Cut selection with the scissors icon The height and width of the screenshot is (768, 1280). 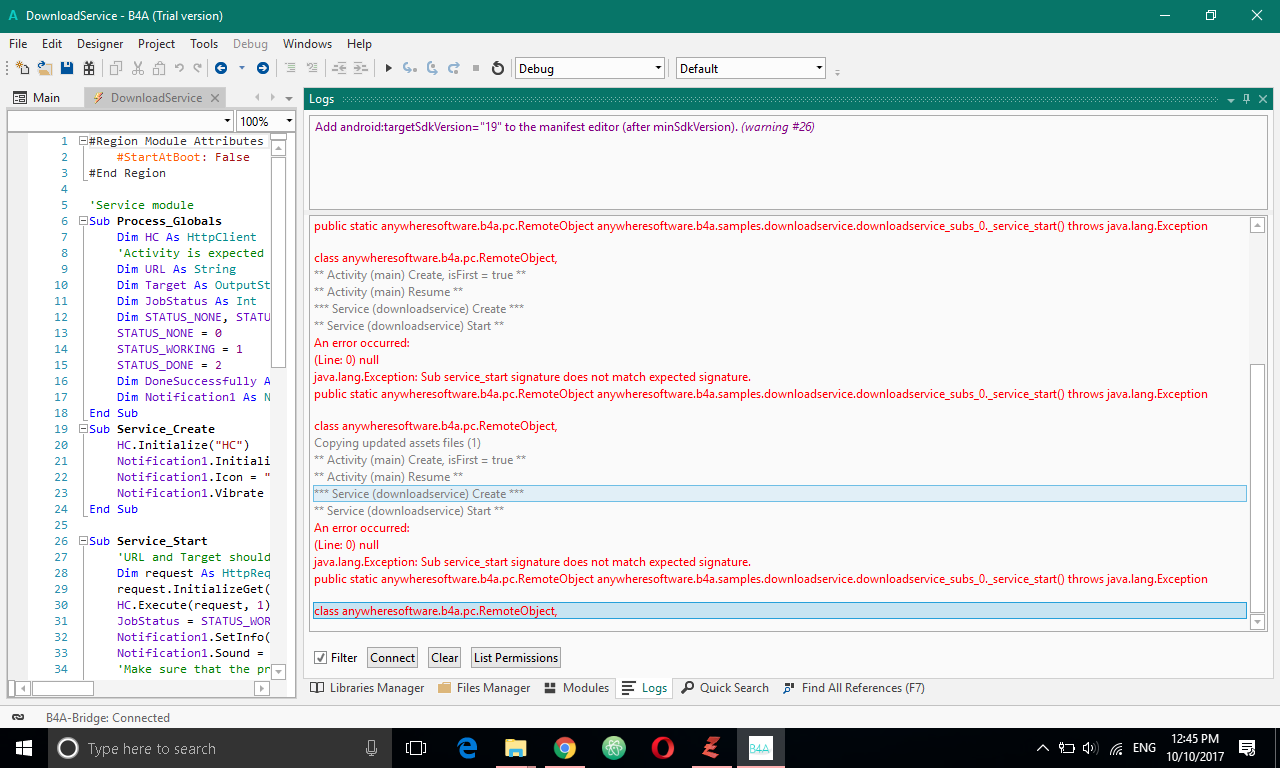(138, 68)
